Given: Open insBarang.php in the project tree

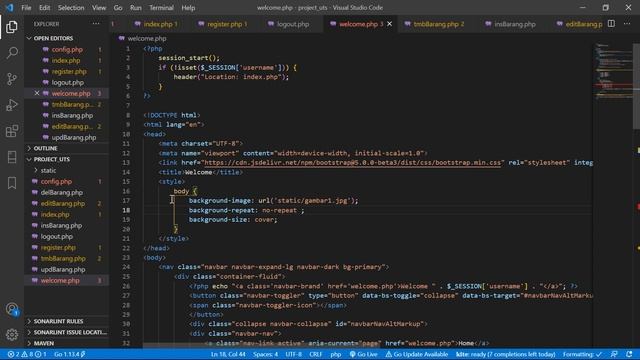Looking at the screenshot, I should click(x=61, y=225).
